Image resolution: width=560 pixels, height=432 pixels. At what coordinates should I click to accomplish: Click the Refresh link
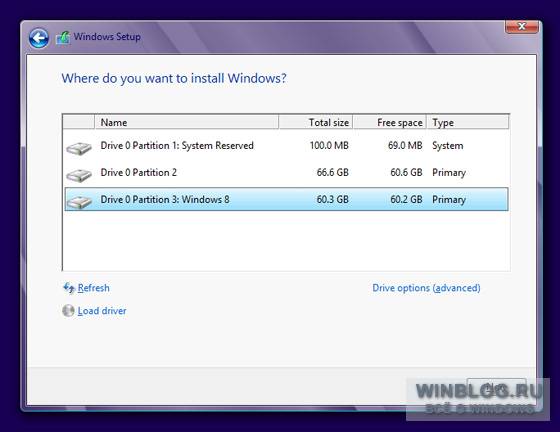tap(94, 288)
